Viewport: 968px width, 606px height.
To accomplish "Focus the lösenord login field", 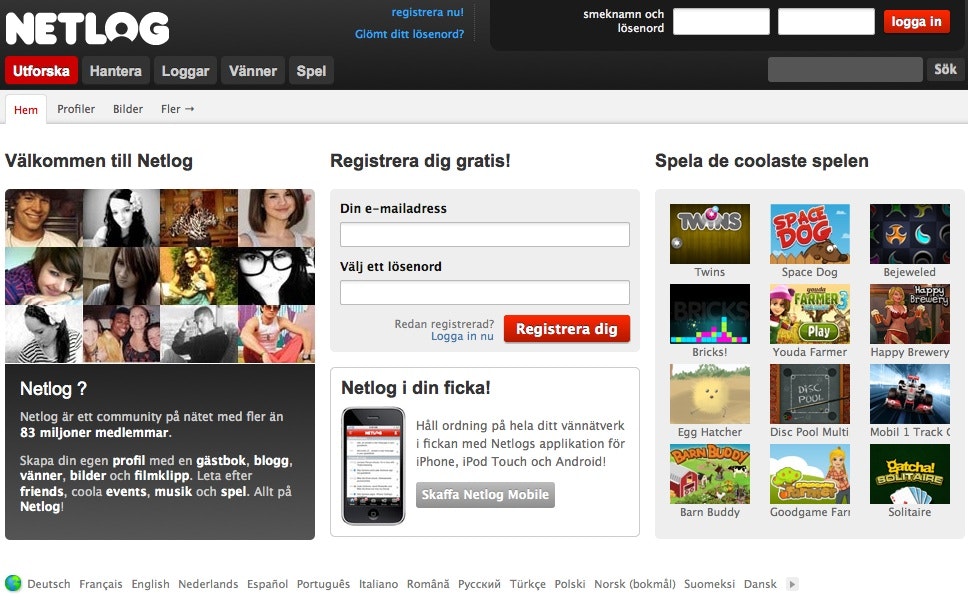I will click(x=826, y=22).
